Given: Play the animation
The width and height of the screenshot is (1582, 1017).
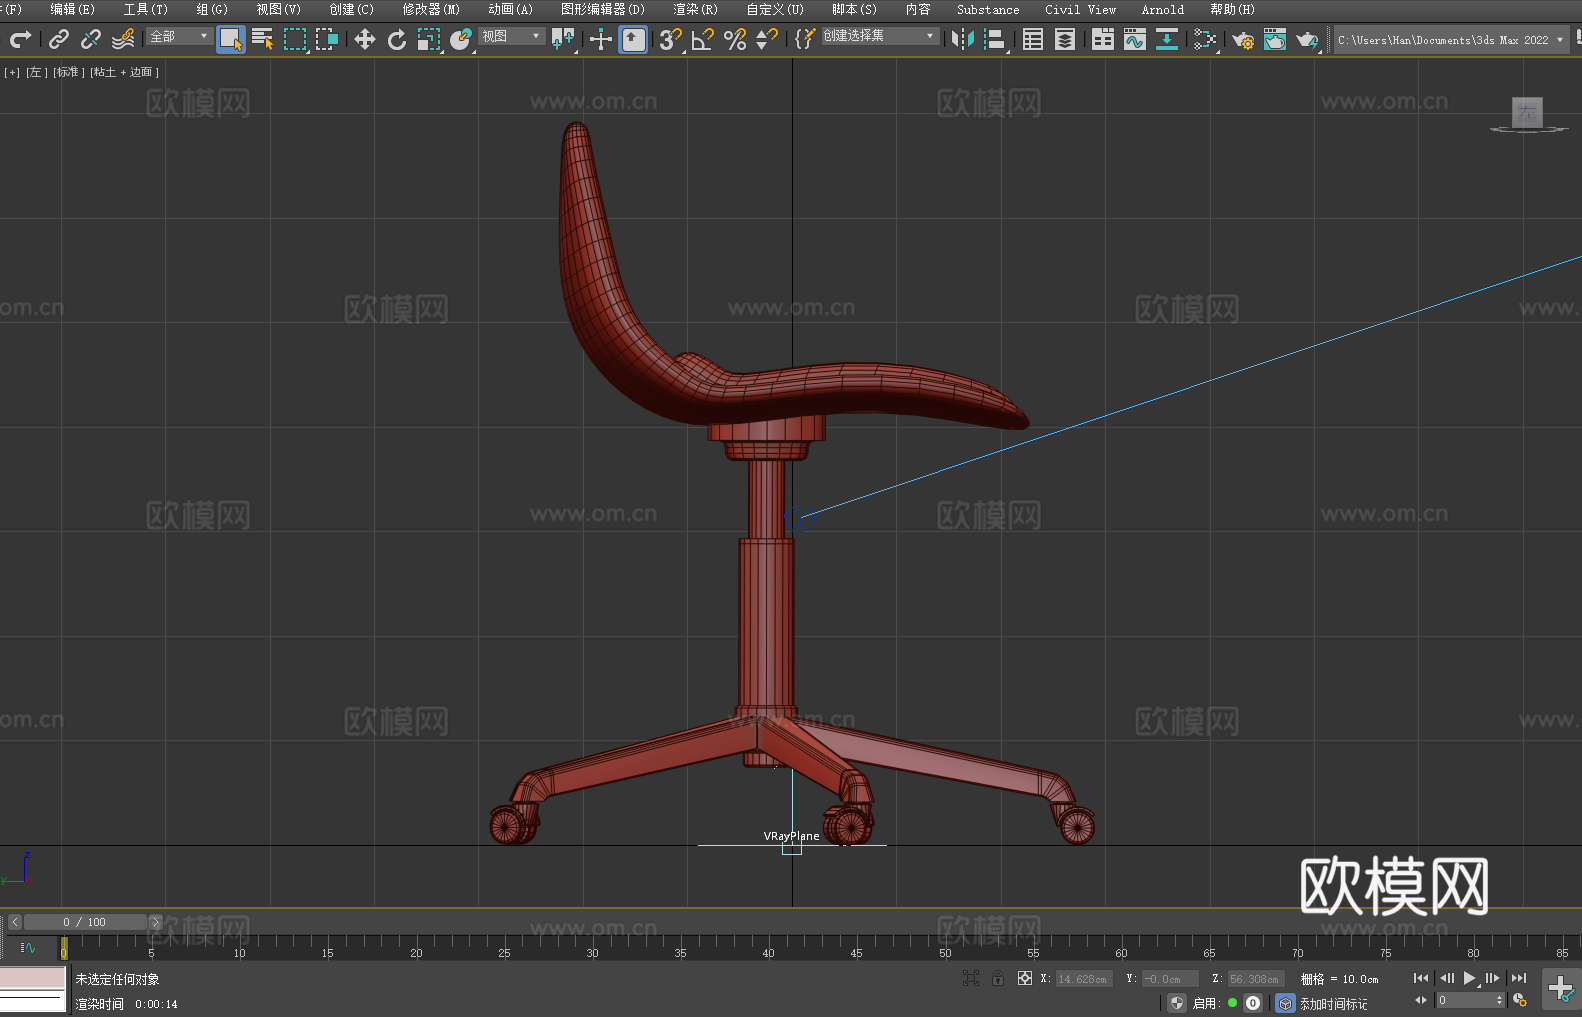Looking at the screenshot, I should pyautogui.click(x=1470, y=978).
